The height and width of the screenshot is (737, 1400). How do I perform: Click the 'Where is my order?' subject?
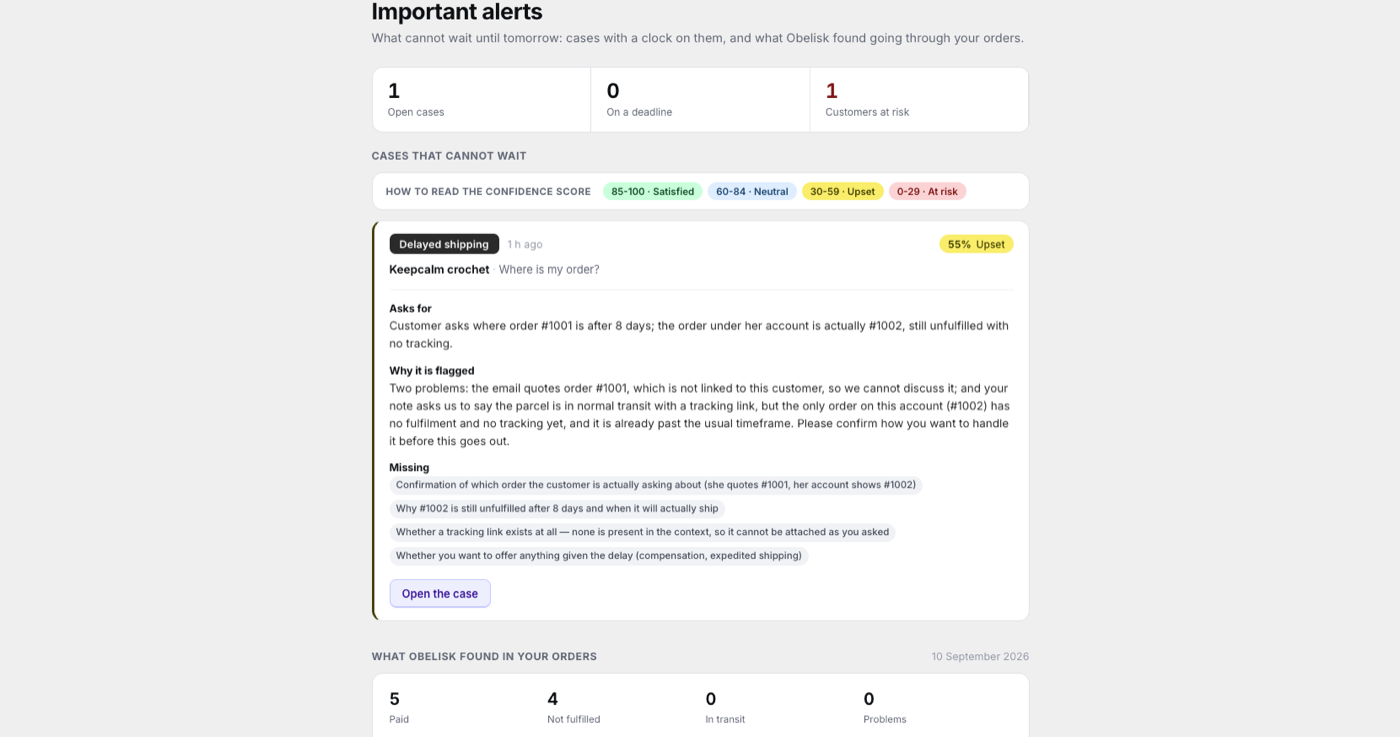(549, 269)
